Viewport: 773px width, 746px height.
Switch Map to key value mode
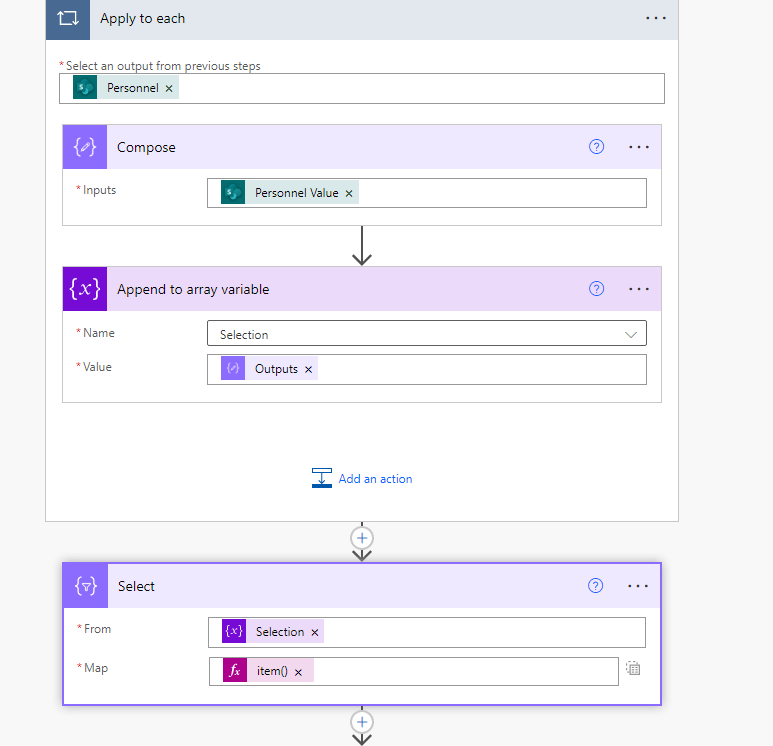(x=633, y=669)
